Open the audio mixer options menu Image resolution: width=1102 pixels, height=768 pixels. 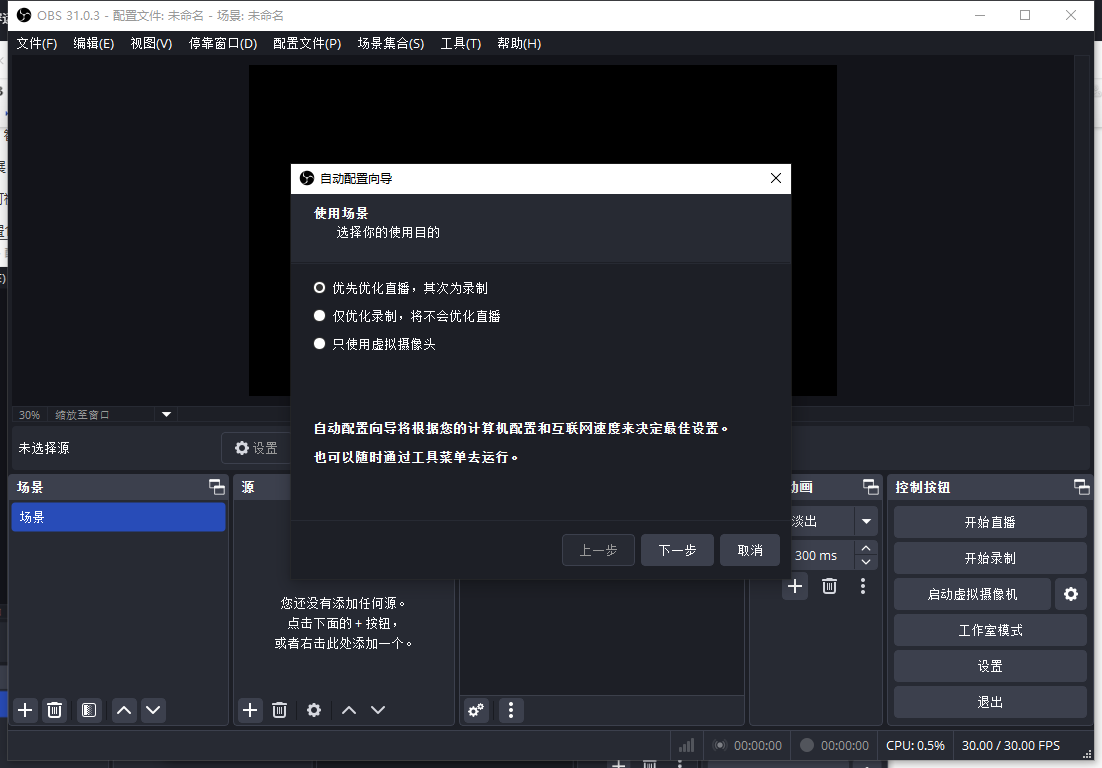click(x=511, y=710)
